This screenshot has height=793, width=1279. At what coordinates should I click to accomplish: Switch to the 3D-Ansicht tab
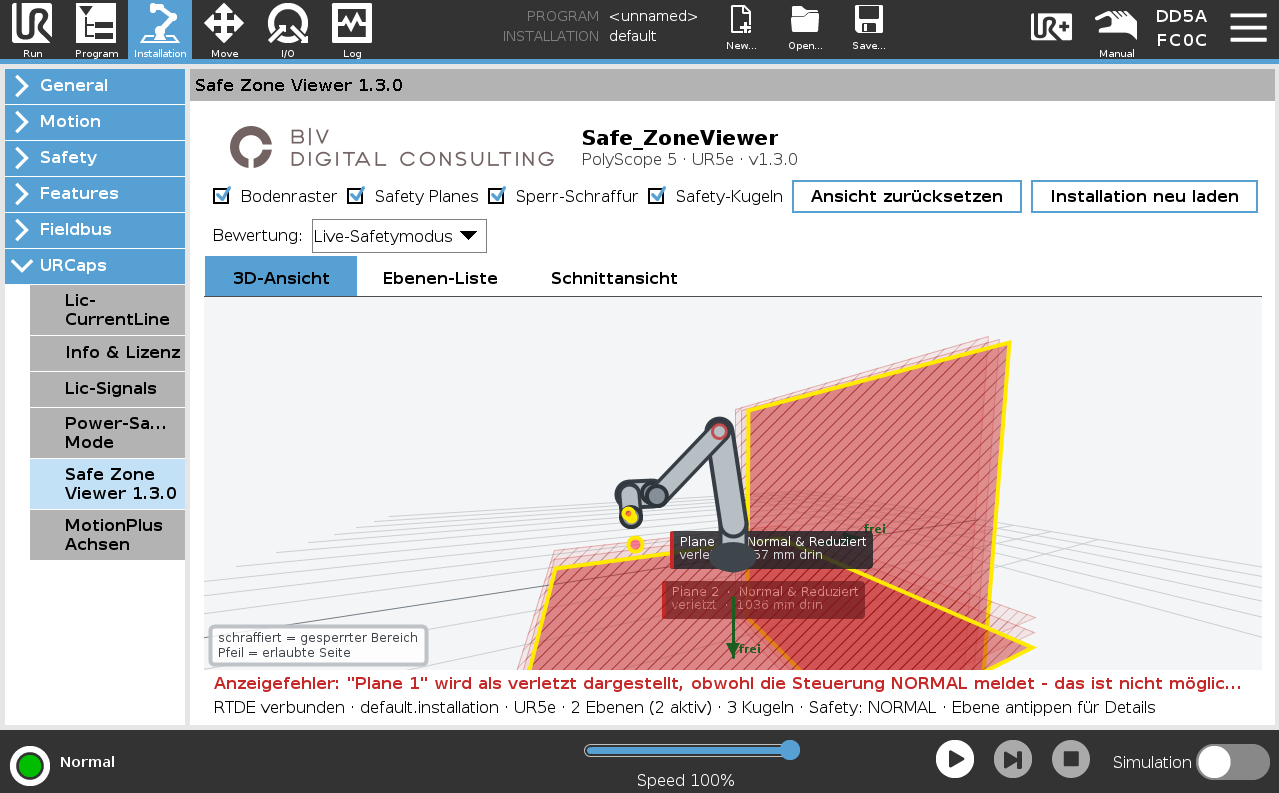pyautogui.click(x=281, y=277)
